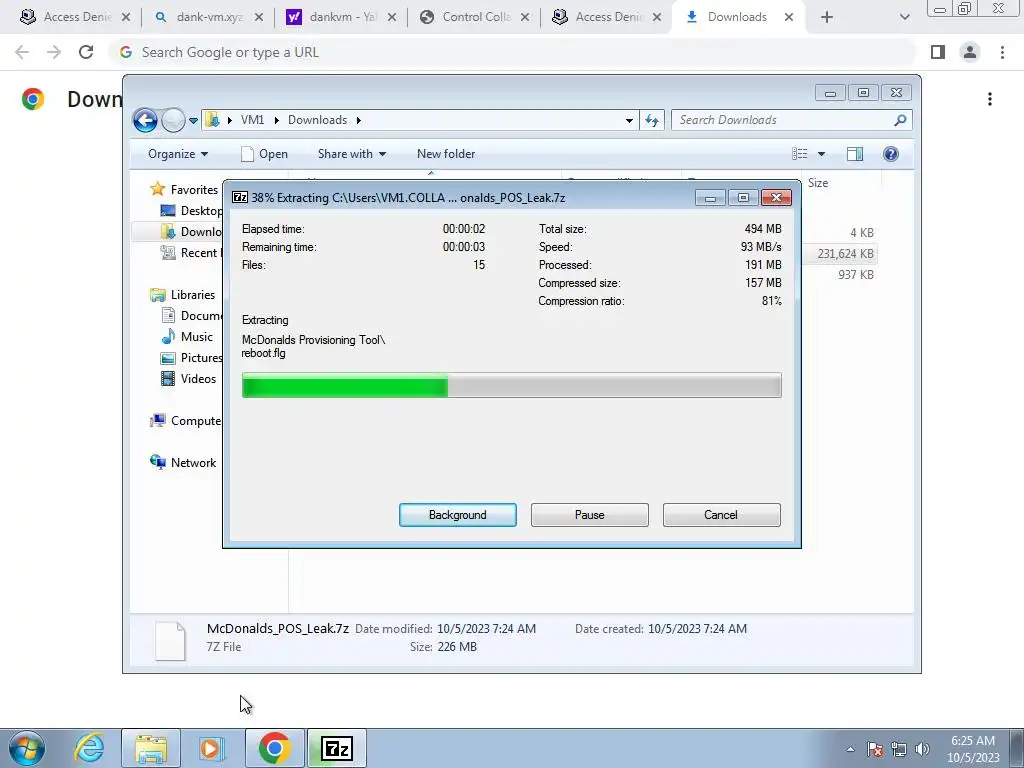
Task: Click the green extraction progress bar
Action: [x=511, y=385]
